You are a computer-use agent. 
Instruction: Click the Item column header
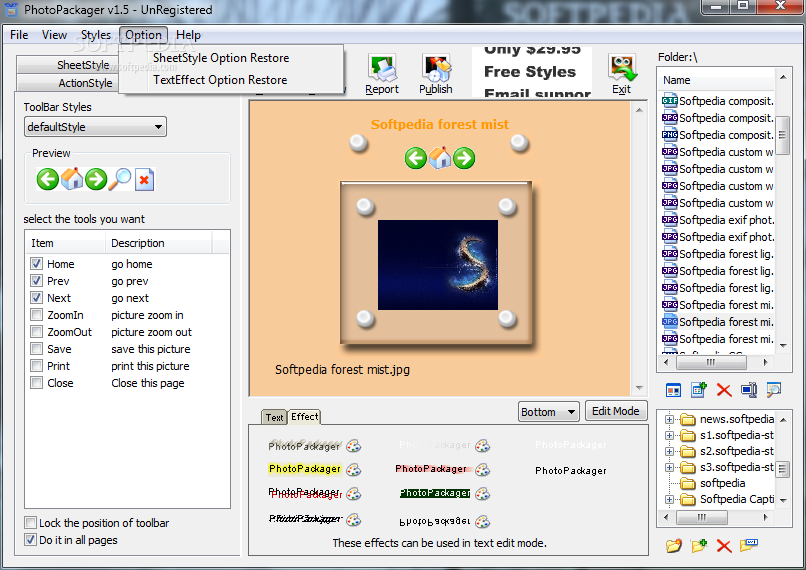pos(66,243)
